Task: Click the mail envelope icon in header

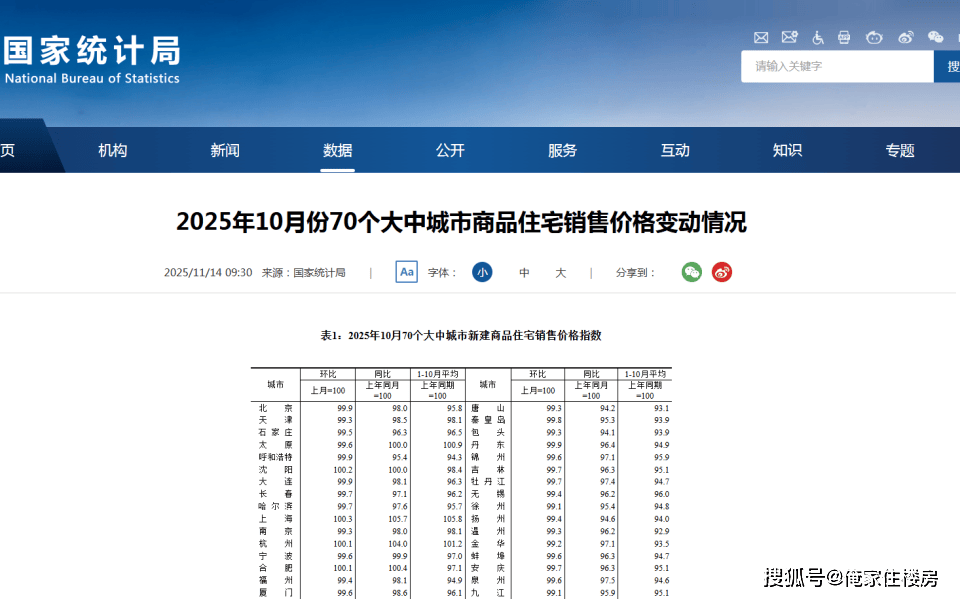Action: pyautogui.click(x=761, y=37)
